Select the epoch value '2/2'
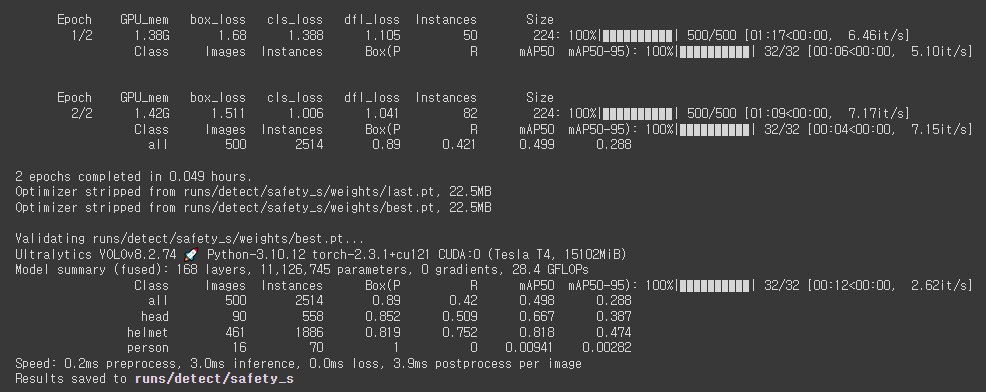This screenshot has width=986, height=392. click(82, 113)
